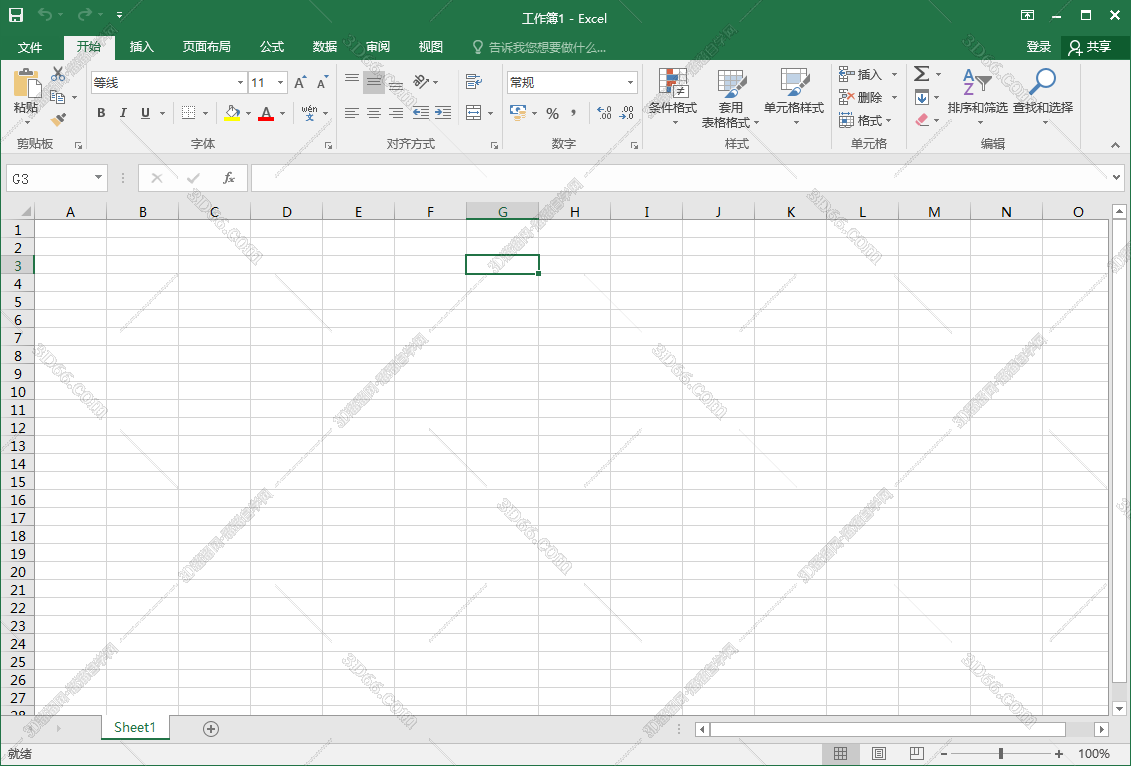
Task: Open the 插入 ribbon tab
Action: tap(142, 47)
